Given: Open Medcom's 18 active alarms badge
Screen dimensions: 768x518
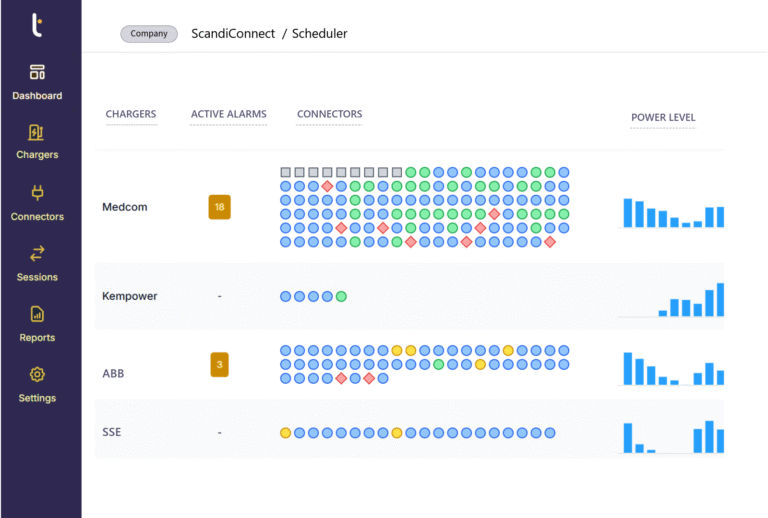Looking at the screenshot, I should 219,207.
